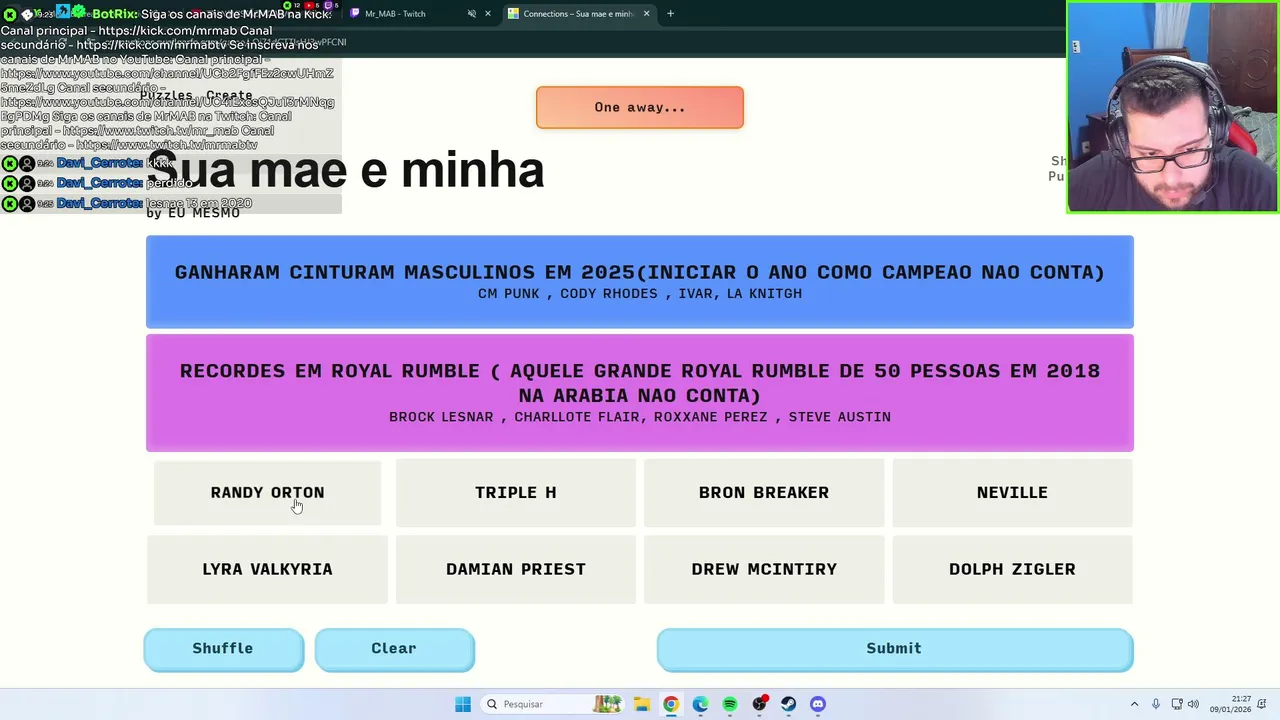Open Google Chrome from the taskbar
The image size is (1280, 720).
[671, 704]
